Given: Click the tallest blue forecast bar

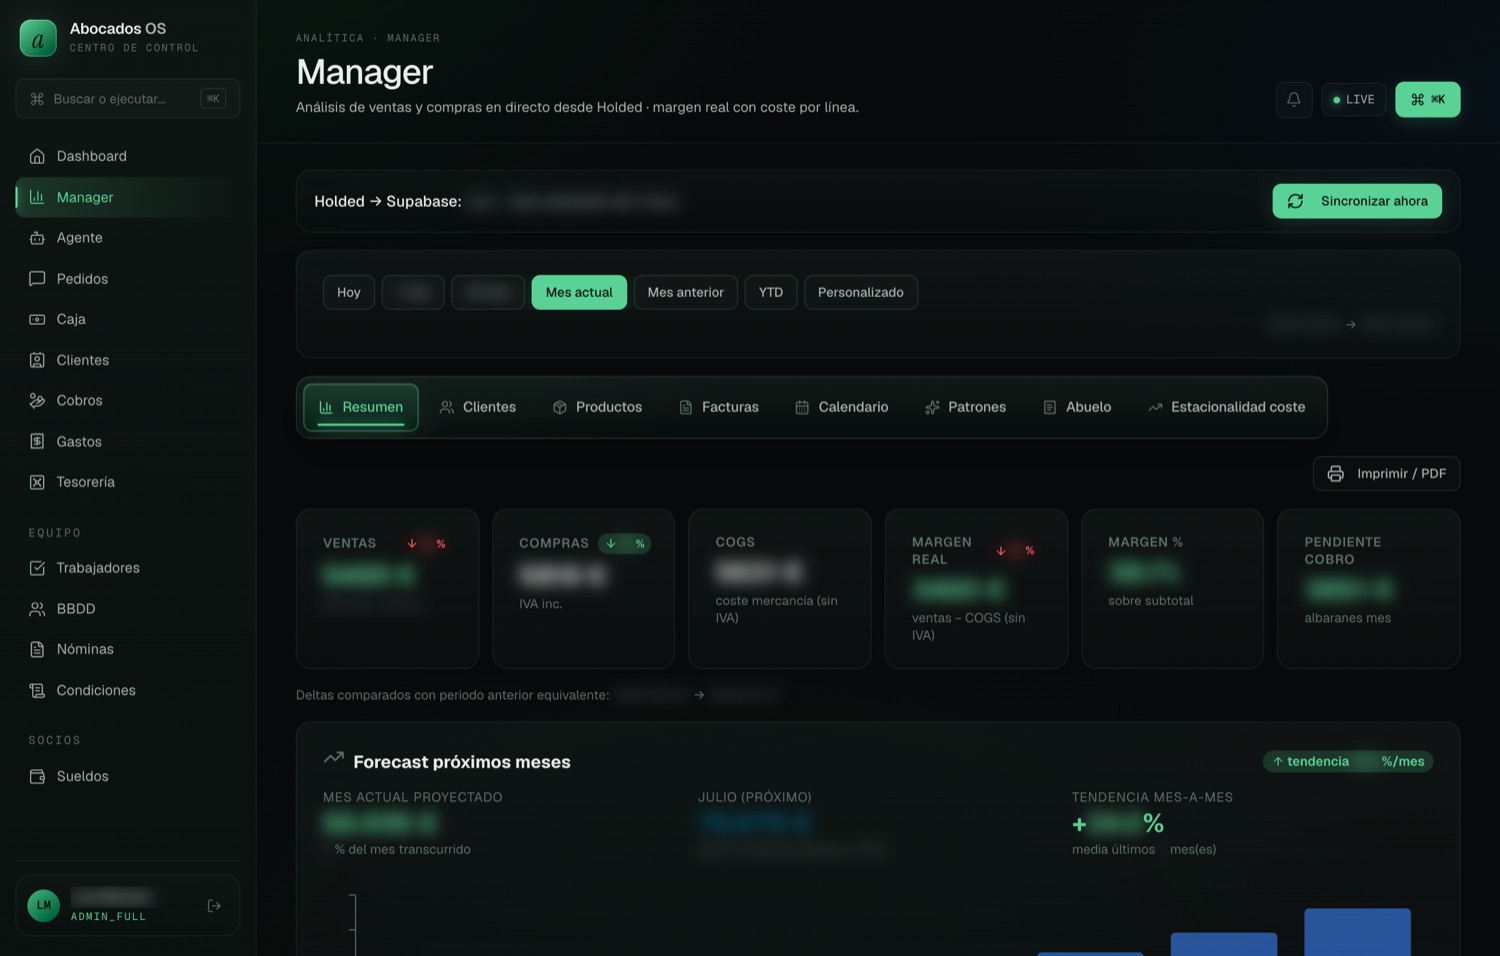Looking at the screenshot, I should click(x=1358, y=932).
